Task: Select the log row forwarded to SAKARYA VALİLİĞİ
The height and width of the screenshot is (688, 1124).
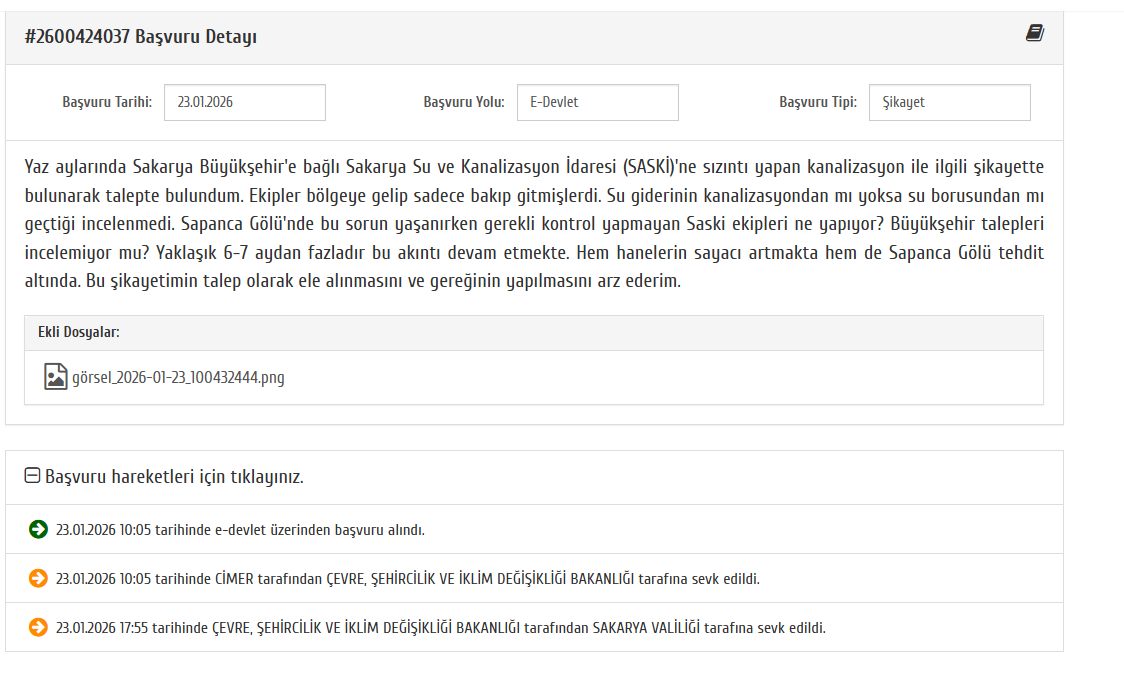Action: pos(441,628)
